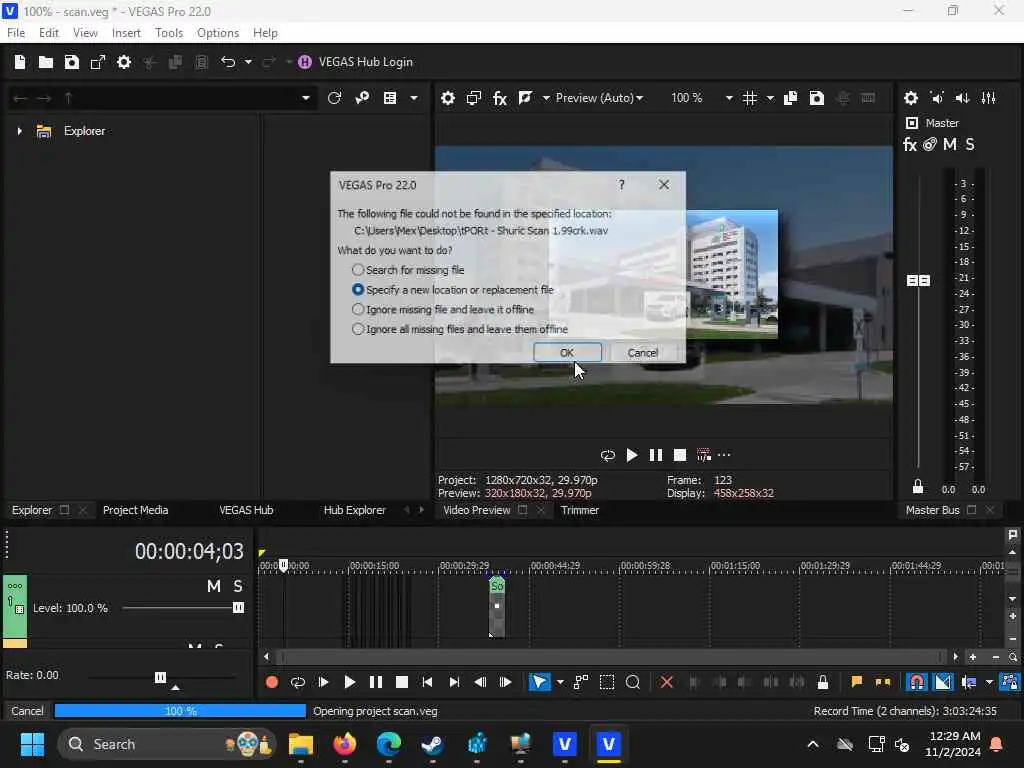This screenshot has width=1024, height=768.
Task: Open the Explorer views icon
Action: (x=390, y=98)
